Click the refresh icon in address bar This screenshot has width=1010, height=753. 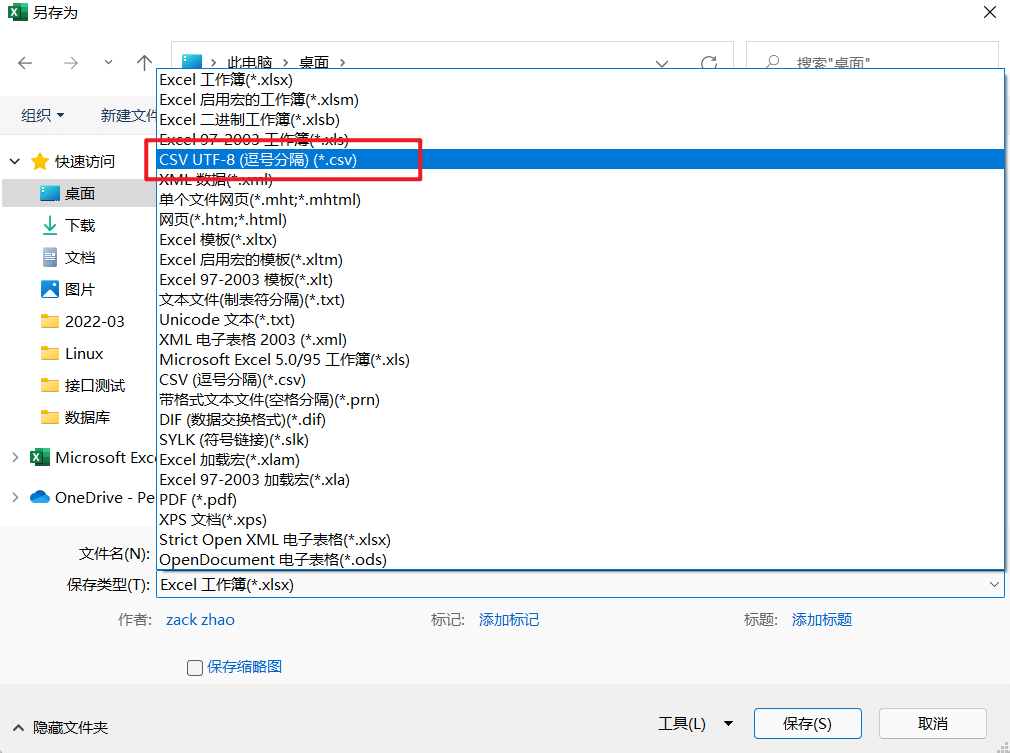[x=709, y=62]
